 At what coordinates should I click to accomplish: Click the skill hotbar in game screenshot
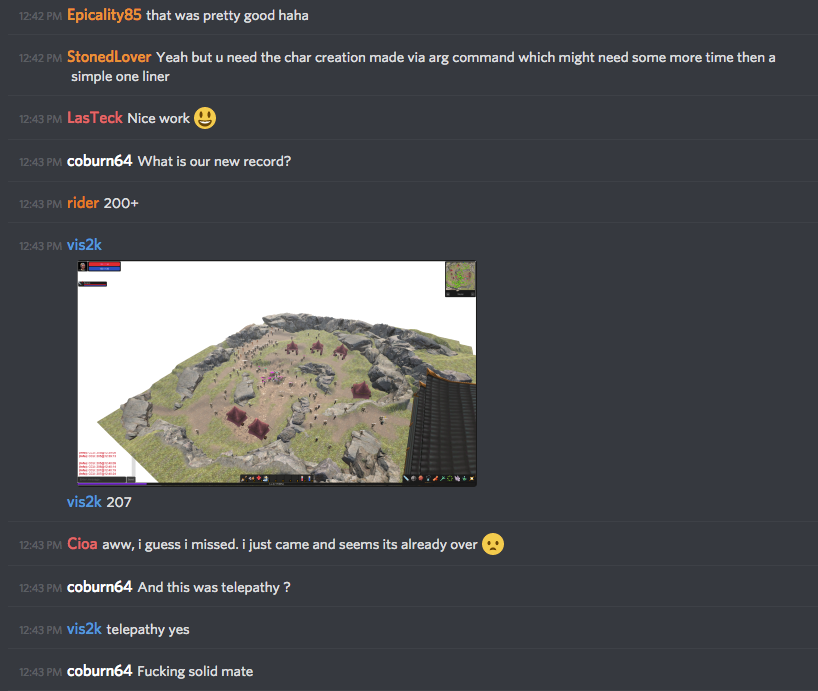tap(280, 478)
